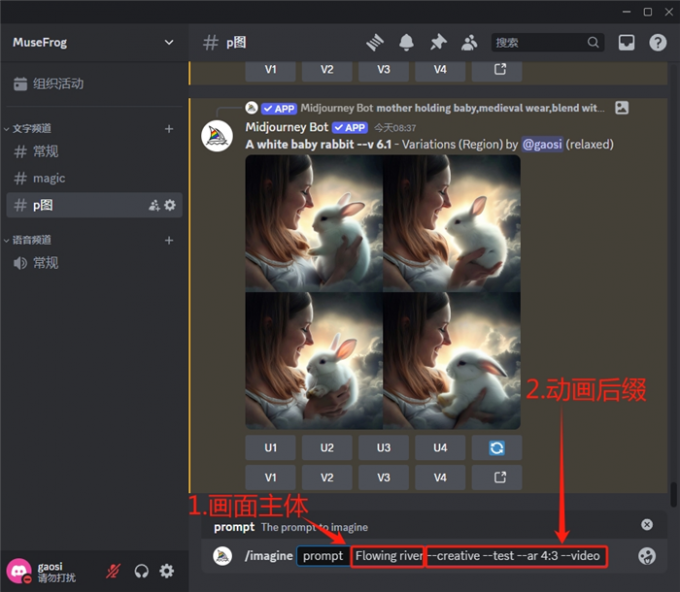
Task: Click V4 in the top message row
Action: 440,70
